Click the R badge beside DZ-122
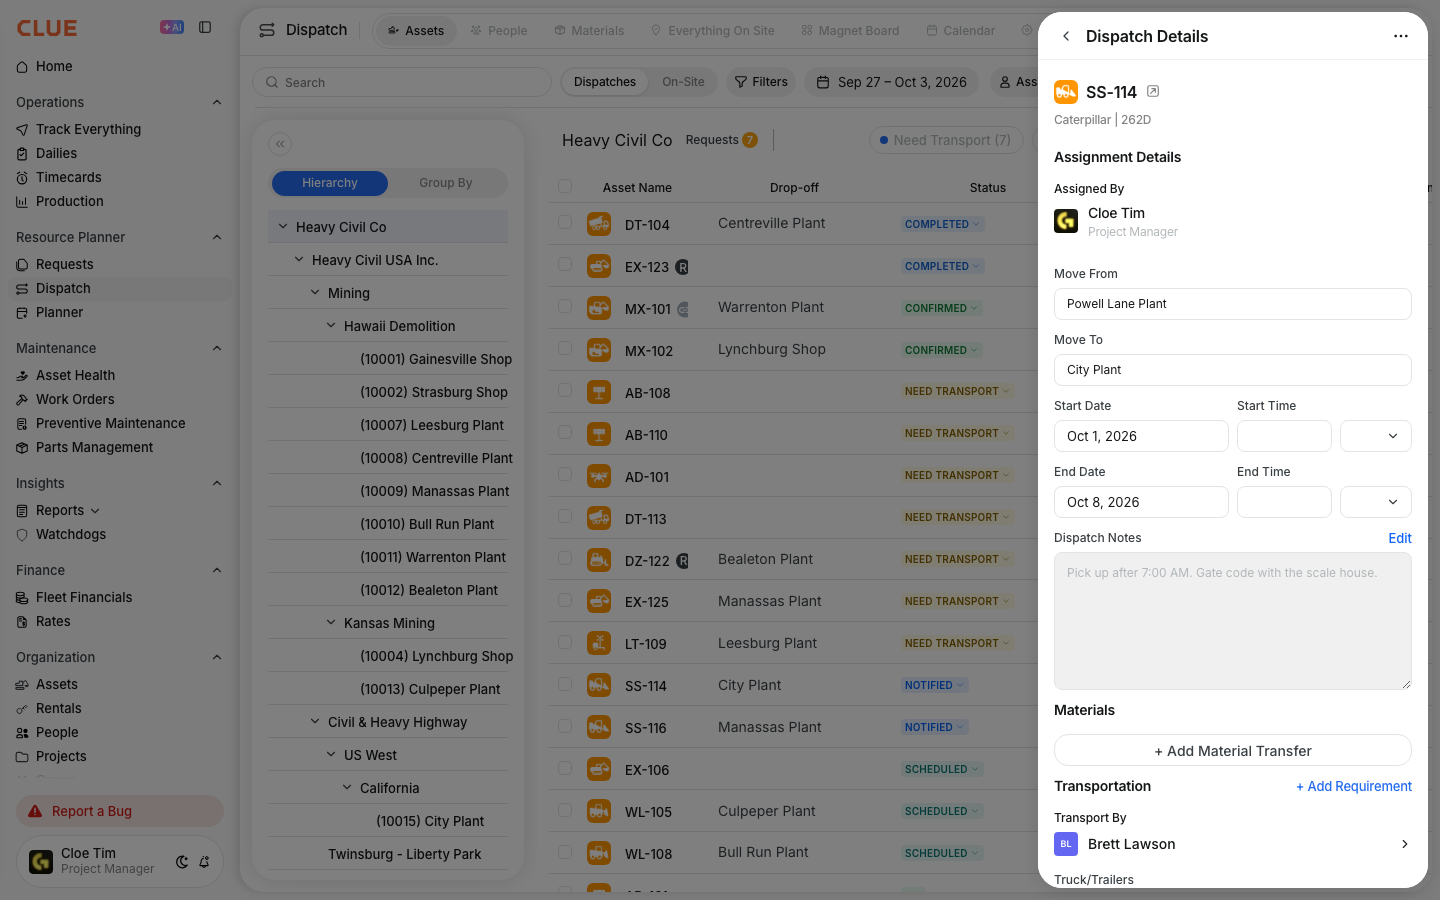Screen dimensions: 1440x900 click(x=683, y=561)
